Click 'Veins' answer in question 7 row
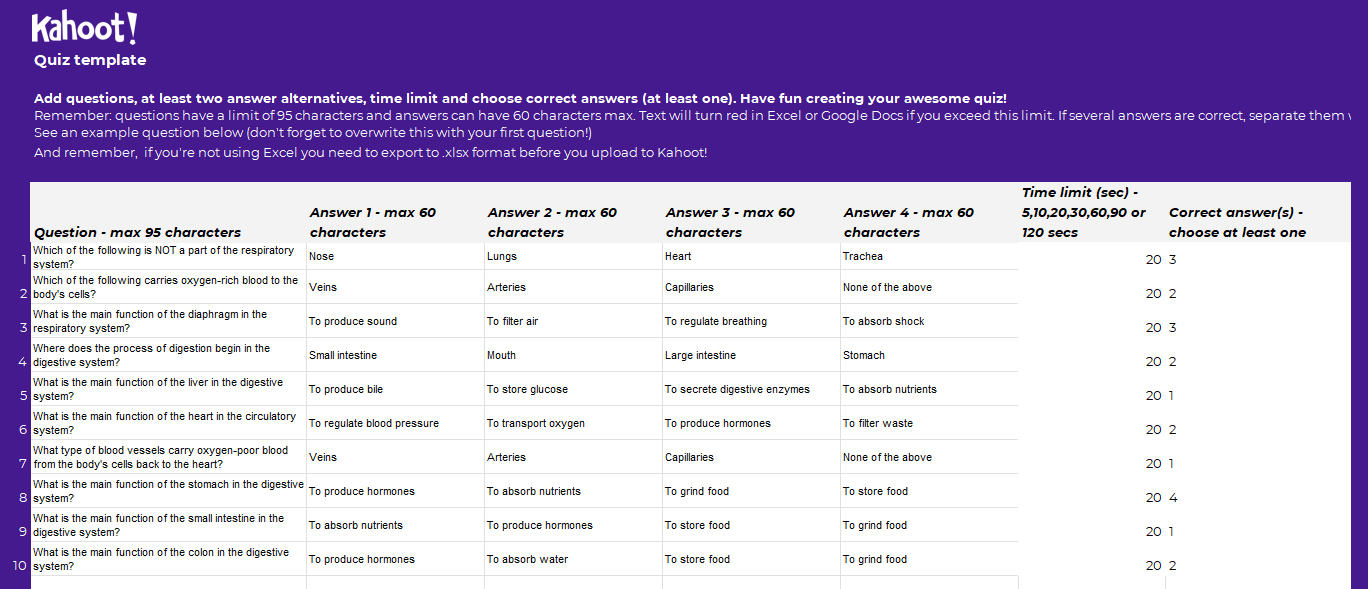1368x589 pixels. point(395,457)
